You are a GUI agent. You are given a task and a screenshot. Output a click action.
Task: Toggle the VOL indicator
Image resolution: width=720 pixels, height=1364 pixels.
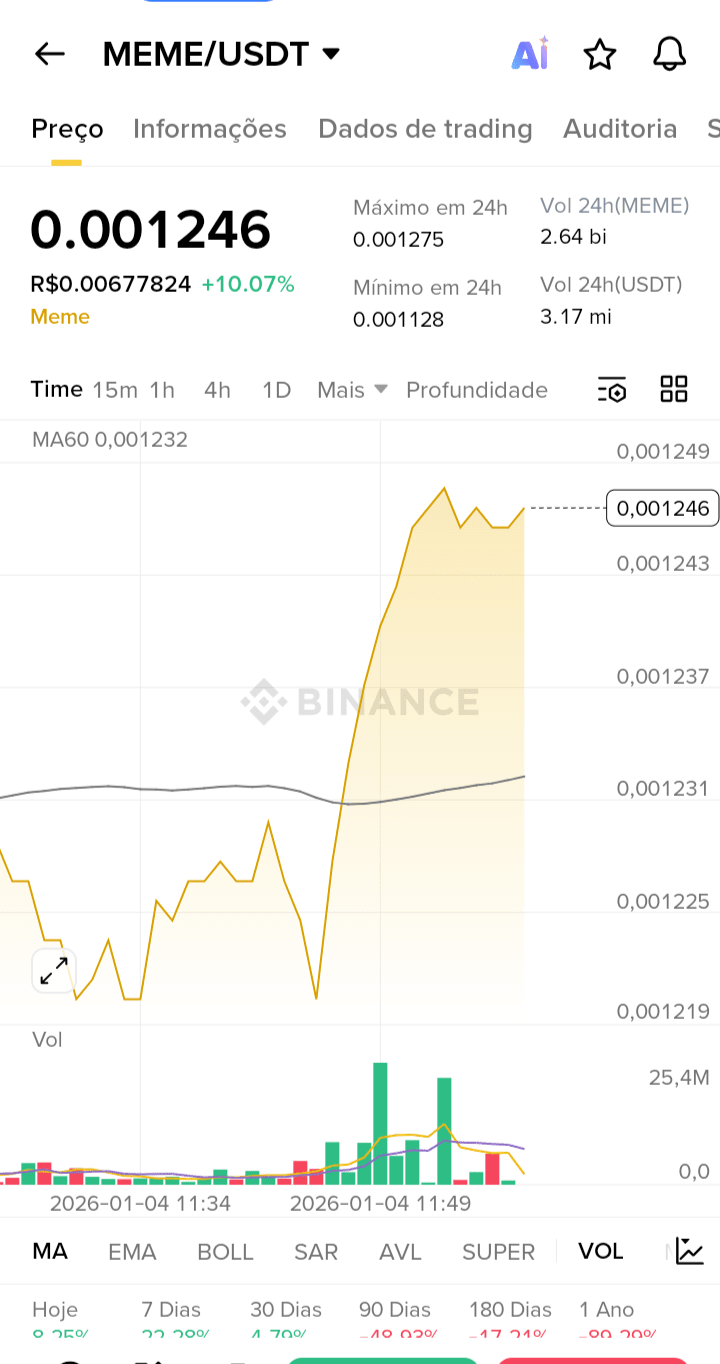(x=600, y=1251)
